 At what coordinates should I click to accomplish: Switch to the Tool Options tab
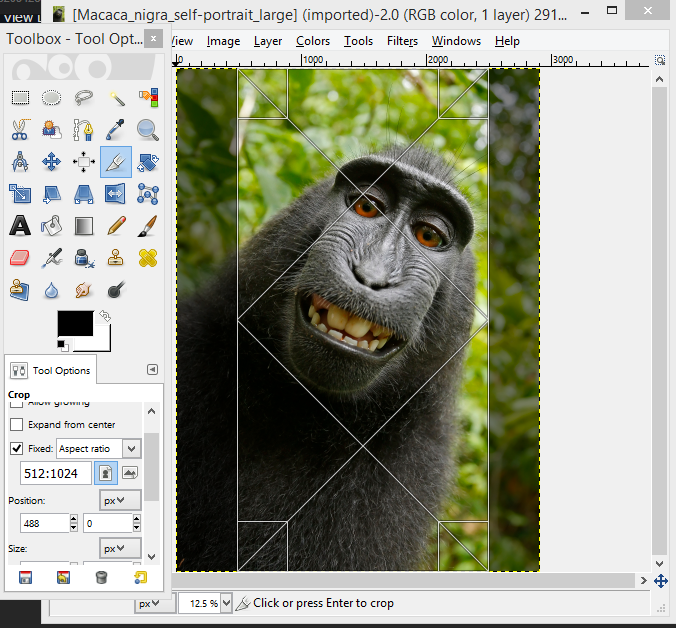51,370
